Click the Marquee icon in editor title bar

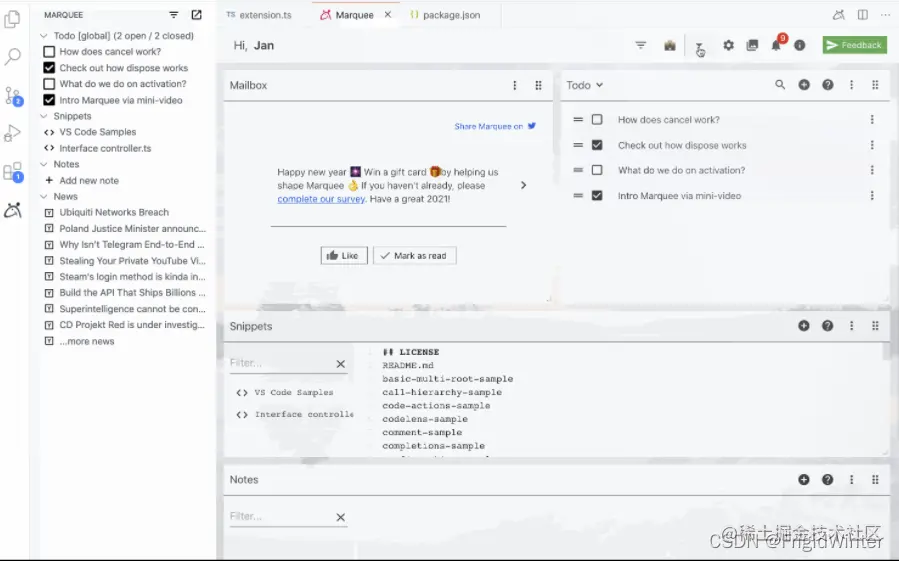click(838, 15)
